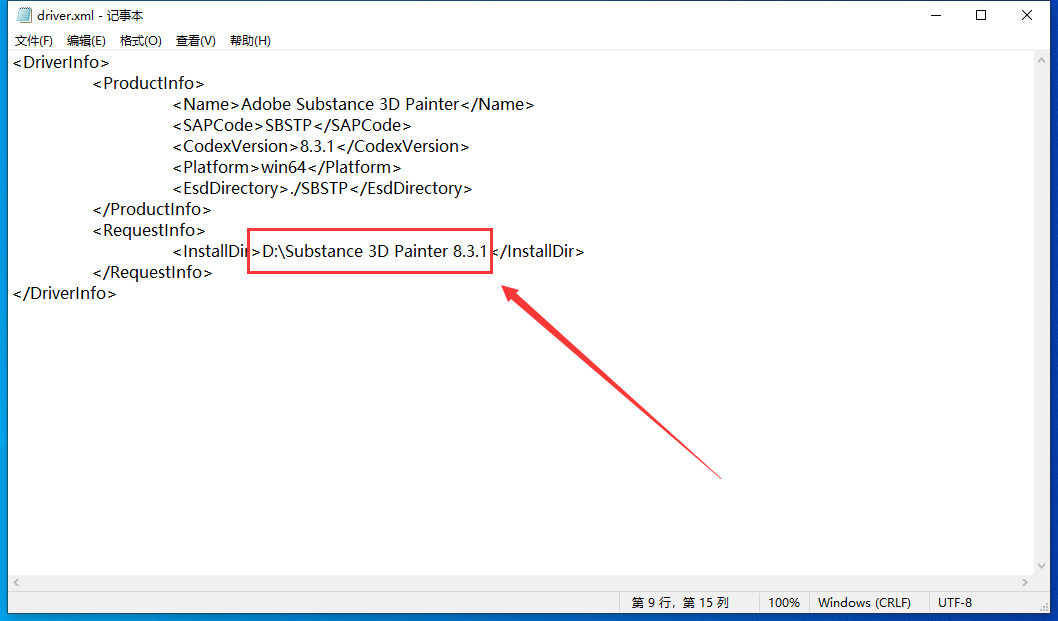This screenshot has width=1058, height=621.
Task: Click the Adobe Substance 3D Painter name text
Action: (350, 105)
